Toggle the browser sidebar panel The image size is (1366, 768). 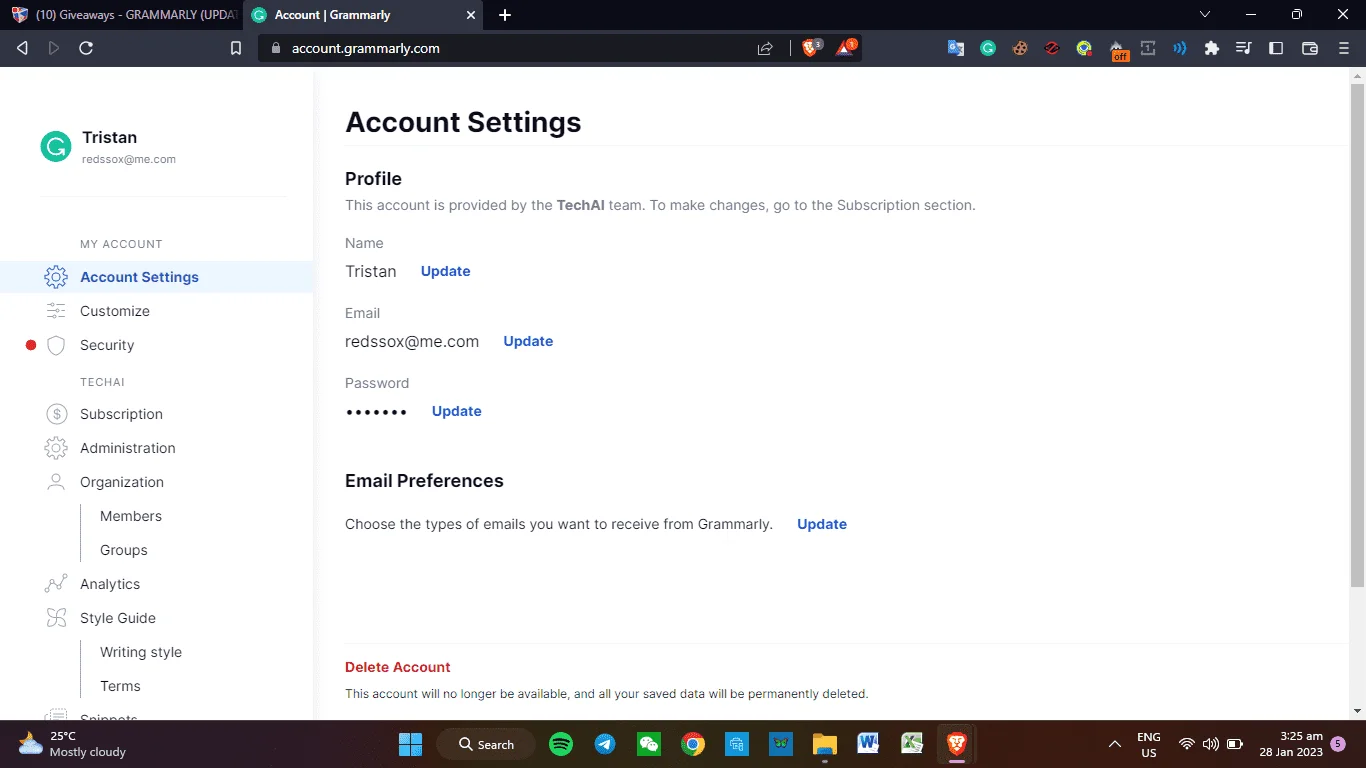point(1276,48)
